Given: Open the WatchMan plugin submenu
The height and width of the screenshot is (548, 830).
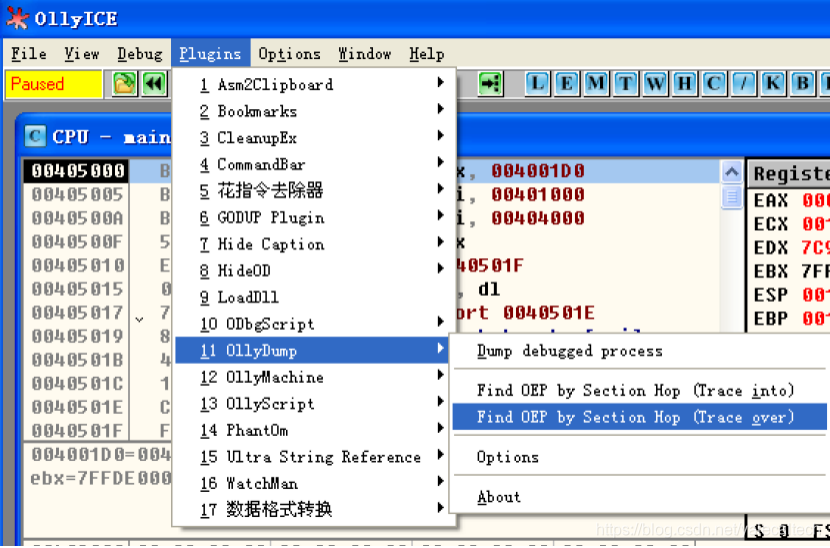Looking at the screenshot, I should [314, 483].
